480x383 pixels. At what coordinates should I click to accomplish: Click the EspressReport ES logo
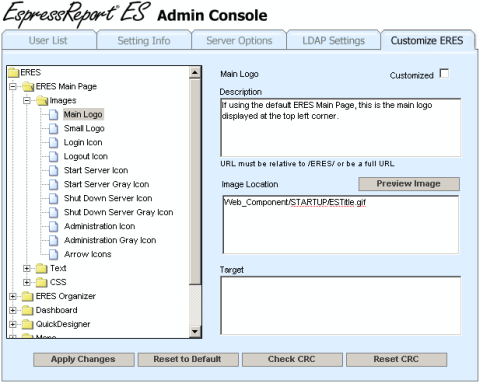[x=76, y=14]
